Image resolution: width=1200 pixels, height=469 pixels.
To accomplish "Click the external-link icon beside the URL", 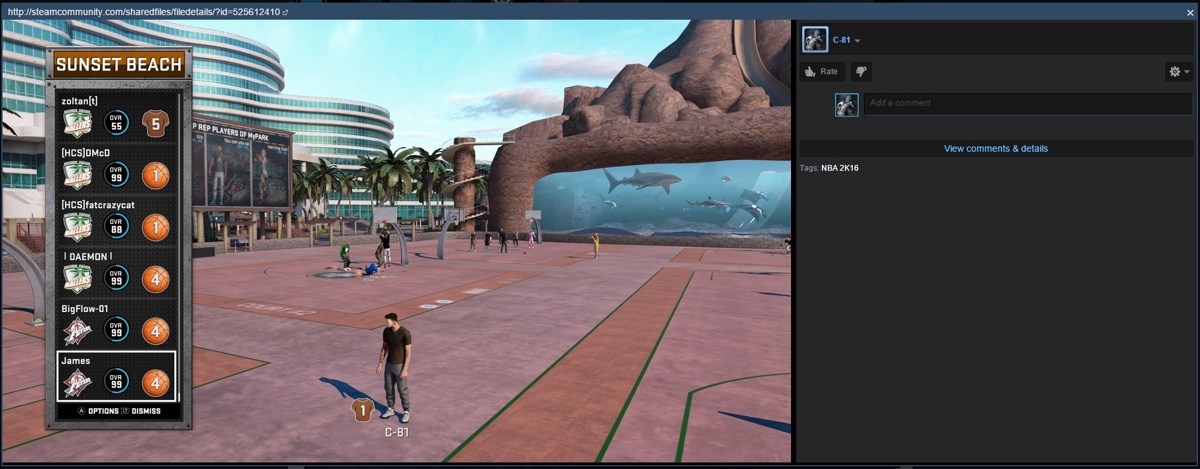I will point(287,11).
